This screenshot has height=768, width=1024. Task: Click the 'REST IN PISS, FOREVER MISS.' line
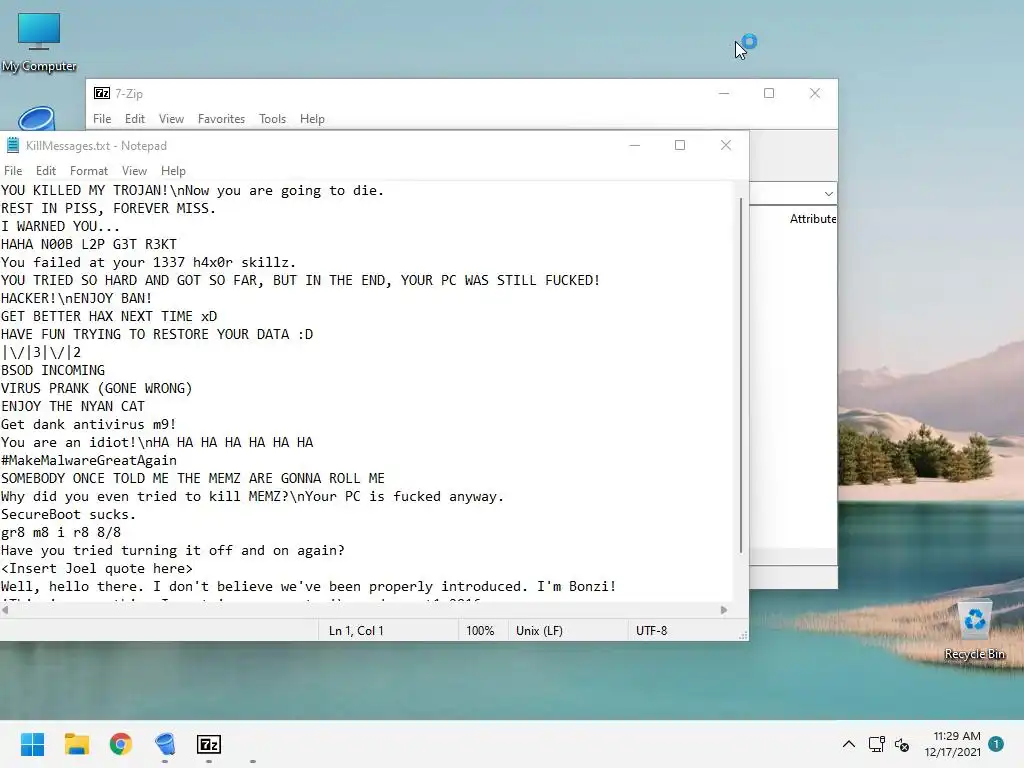pos(108,208)
